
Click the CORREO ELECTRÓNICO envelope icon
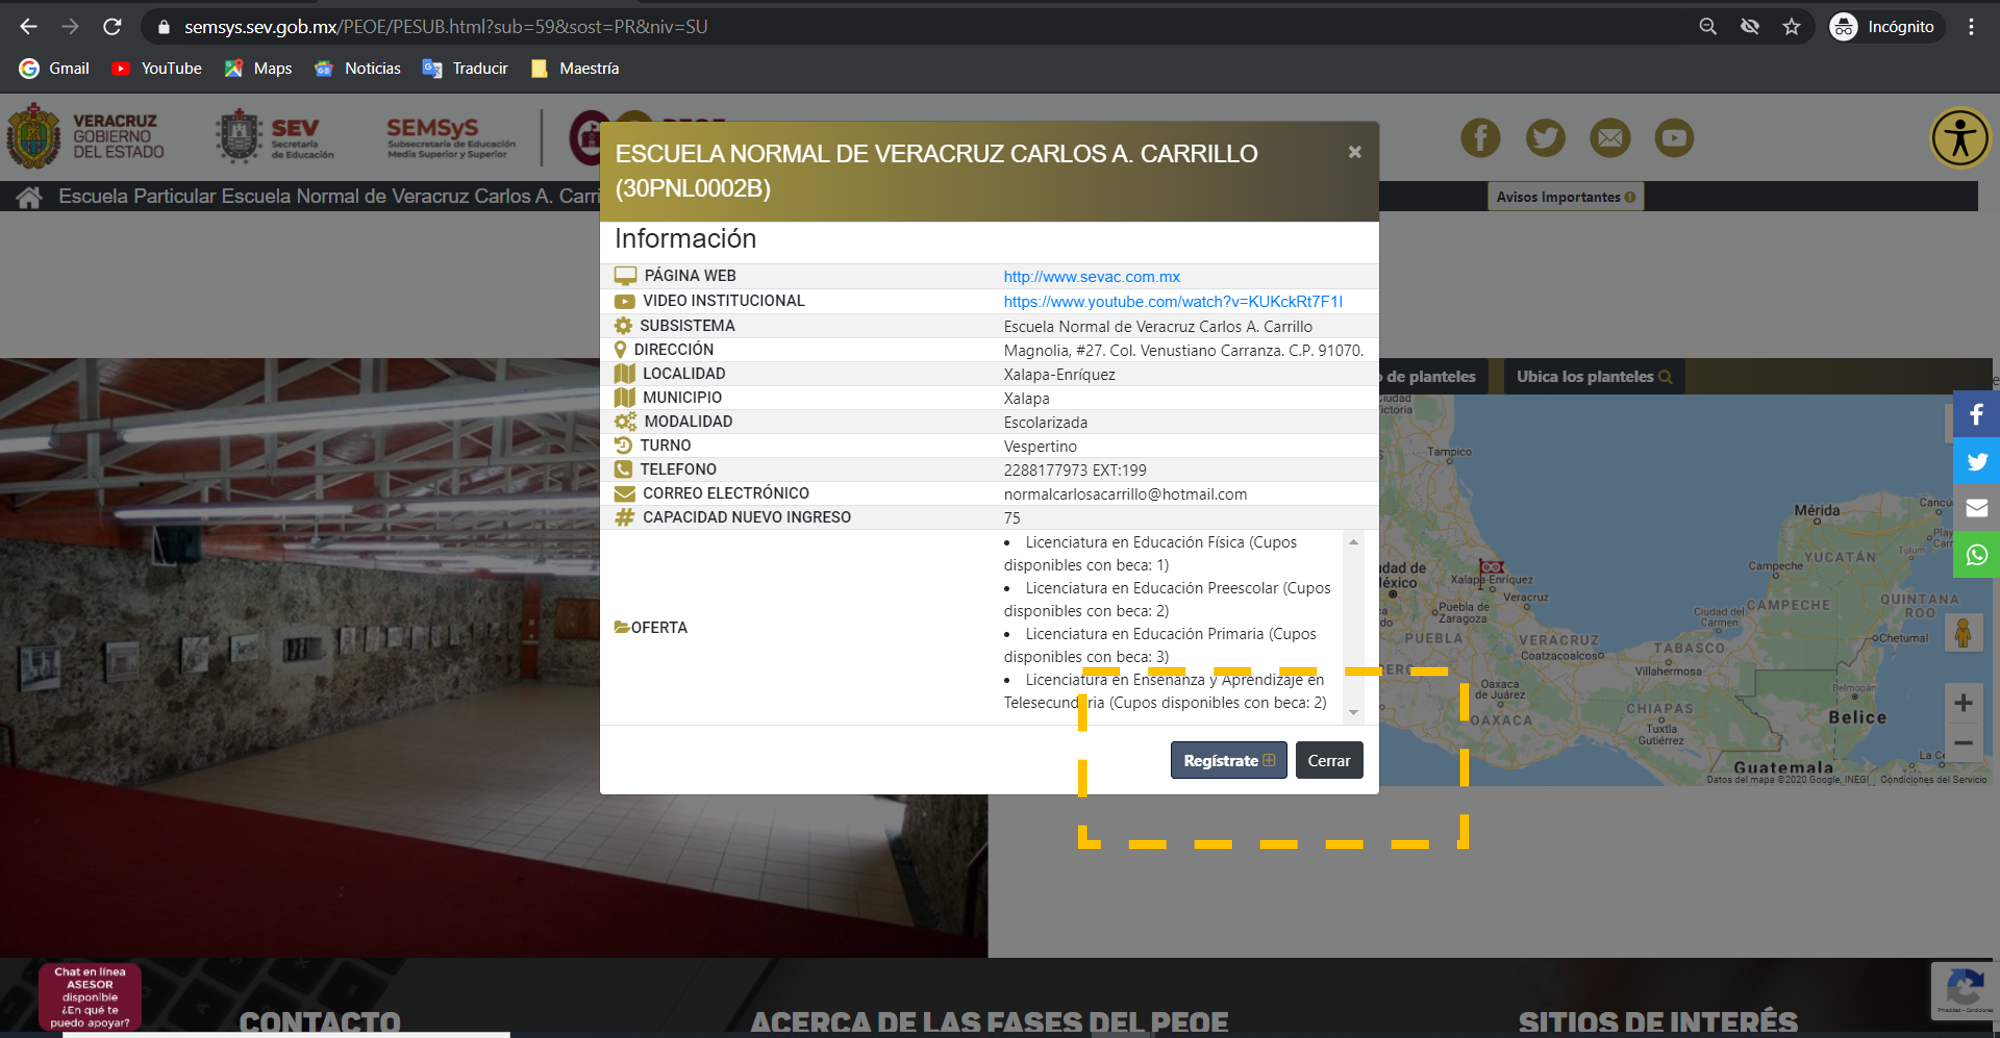click(x=624, y=493)
